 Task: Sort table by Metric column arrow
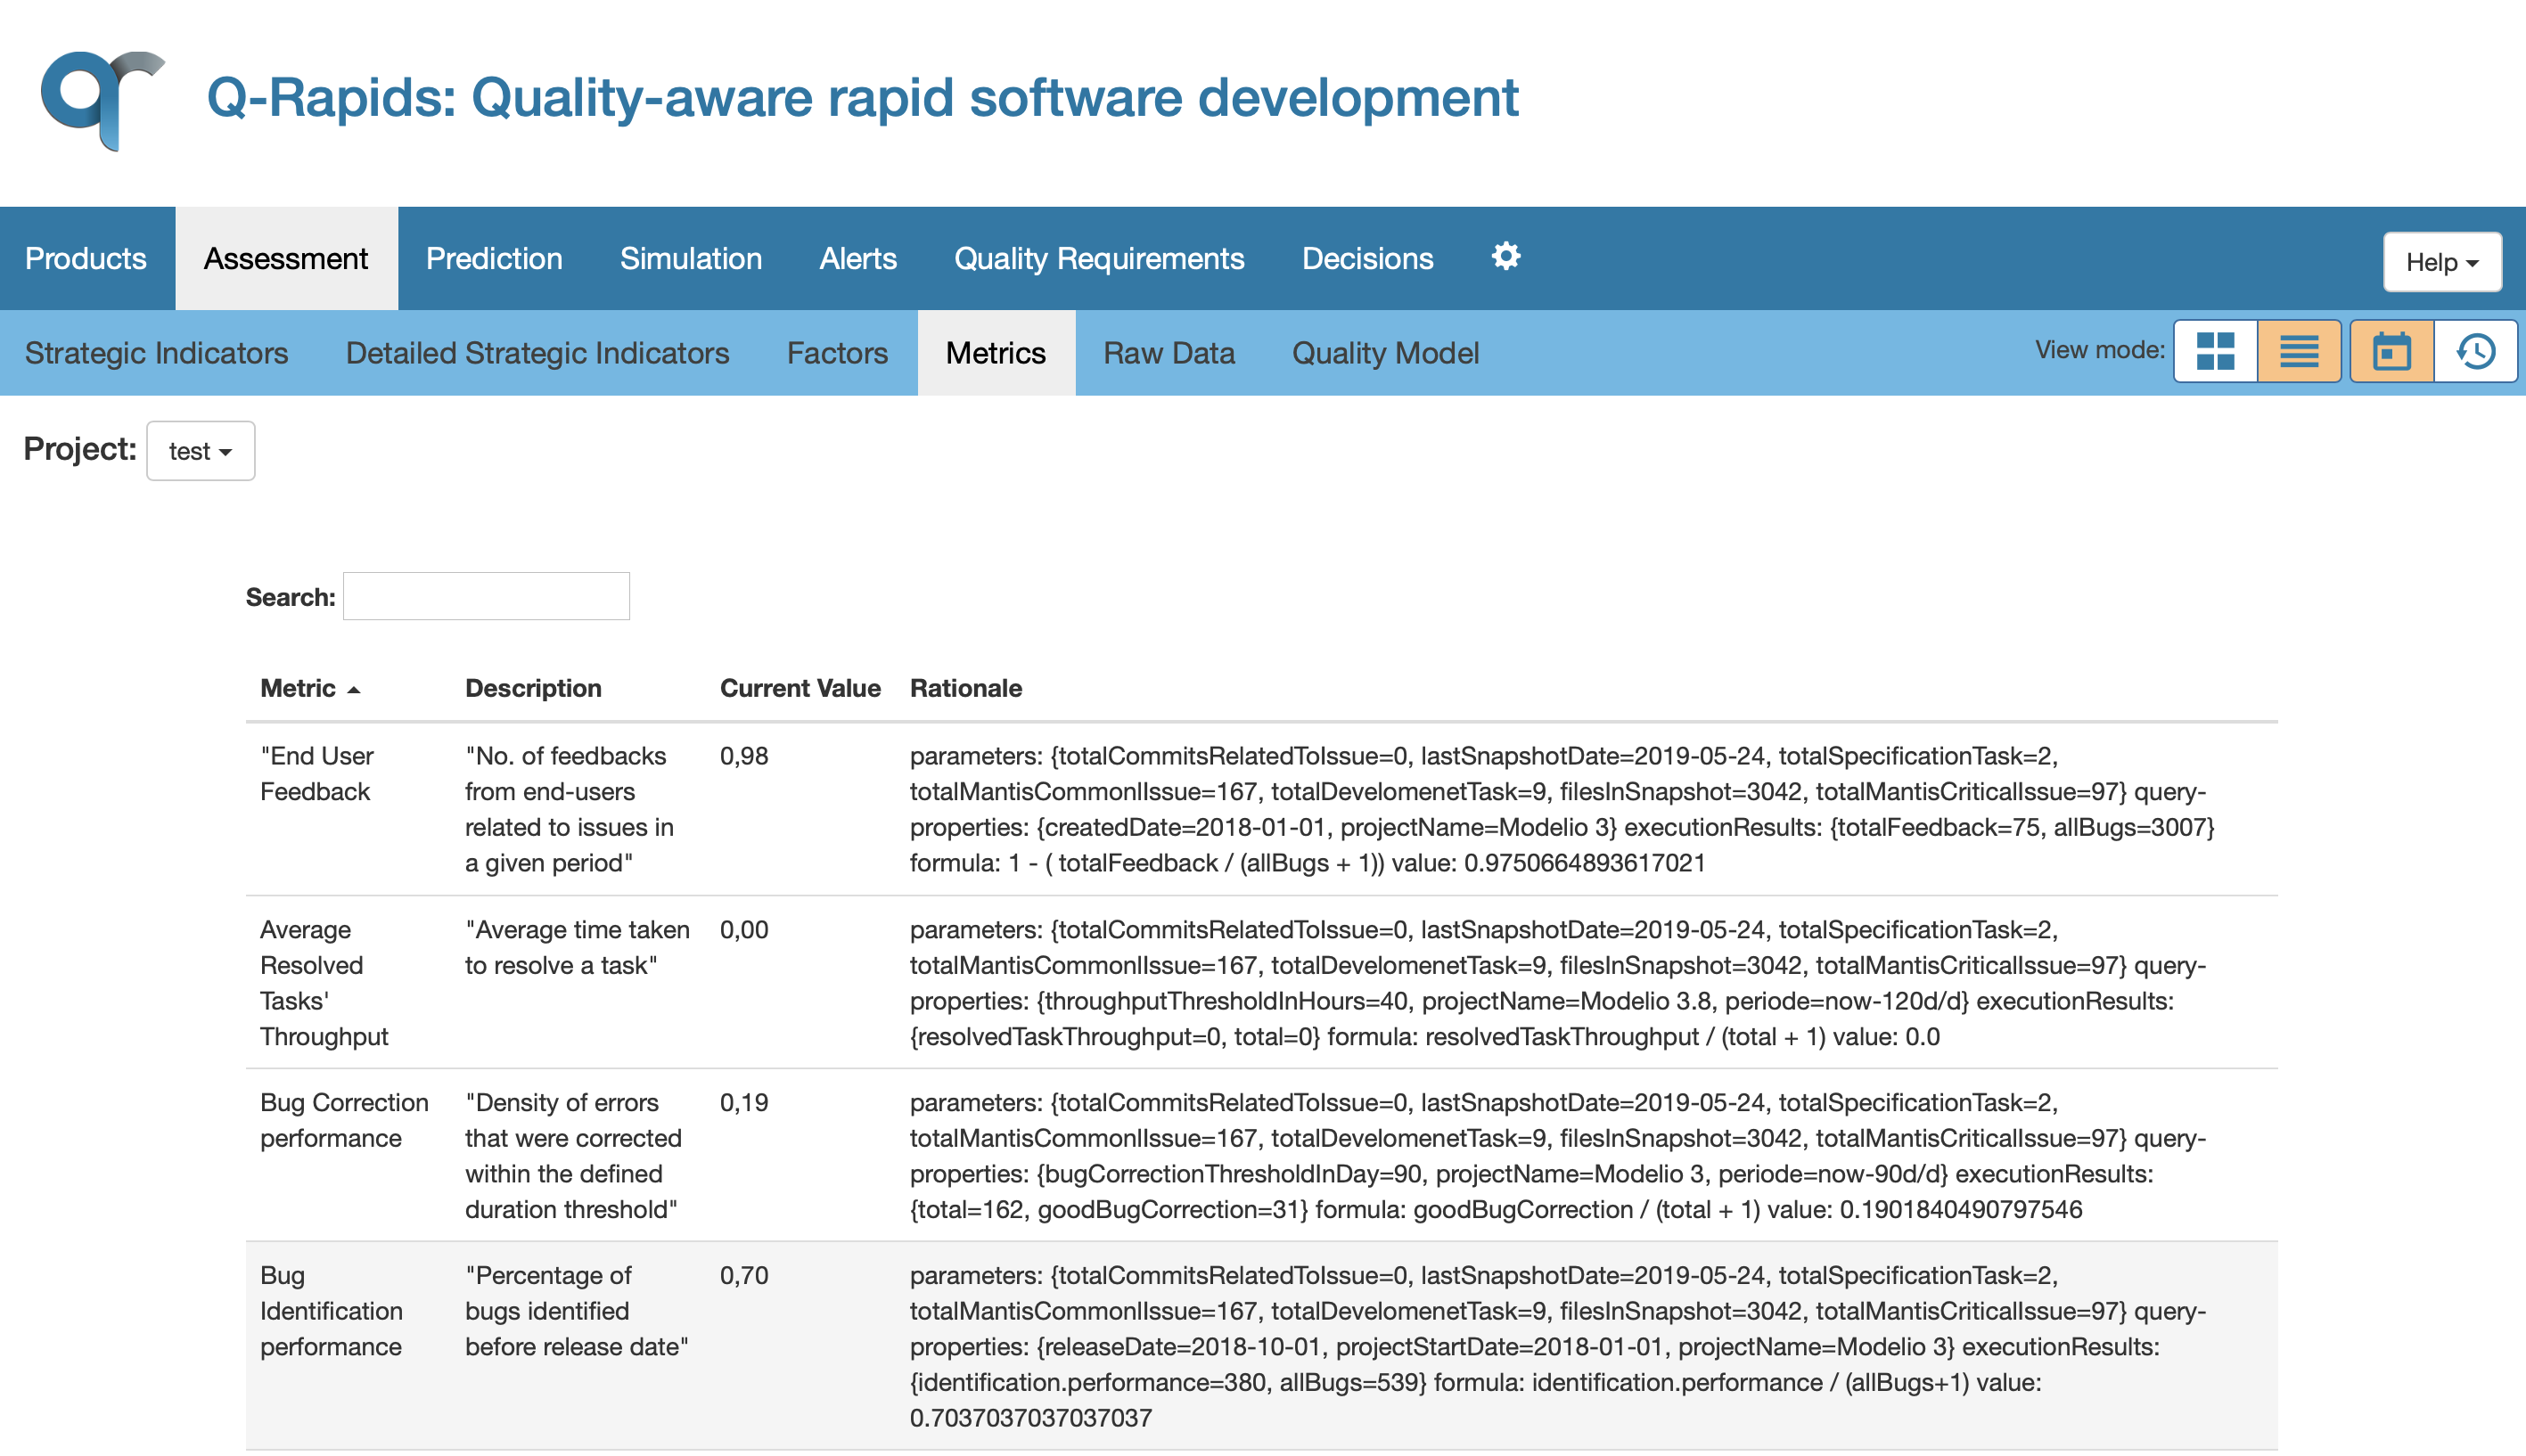353,689
